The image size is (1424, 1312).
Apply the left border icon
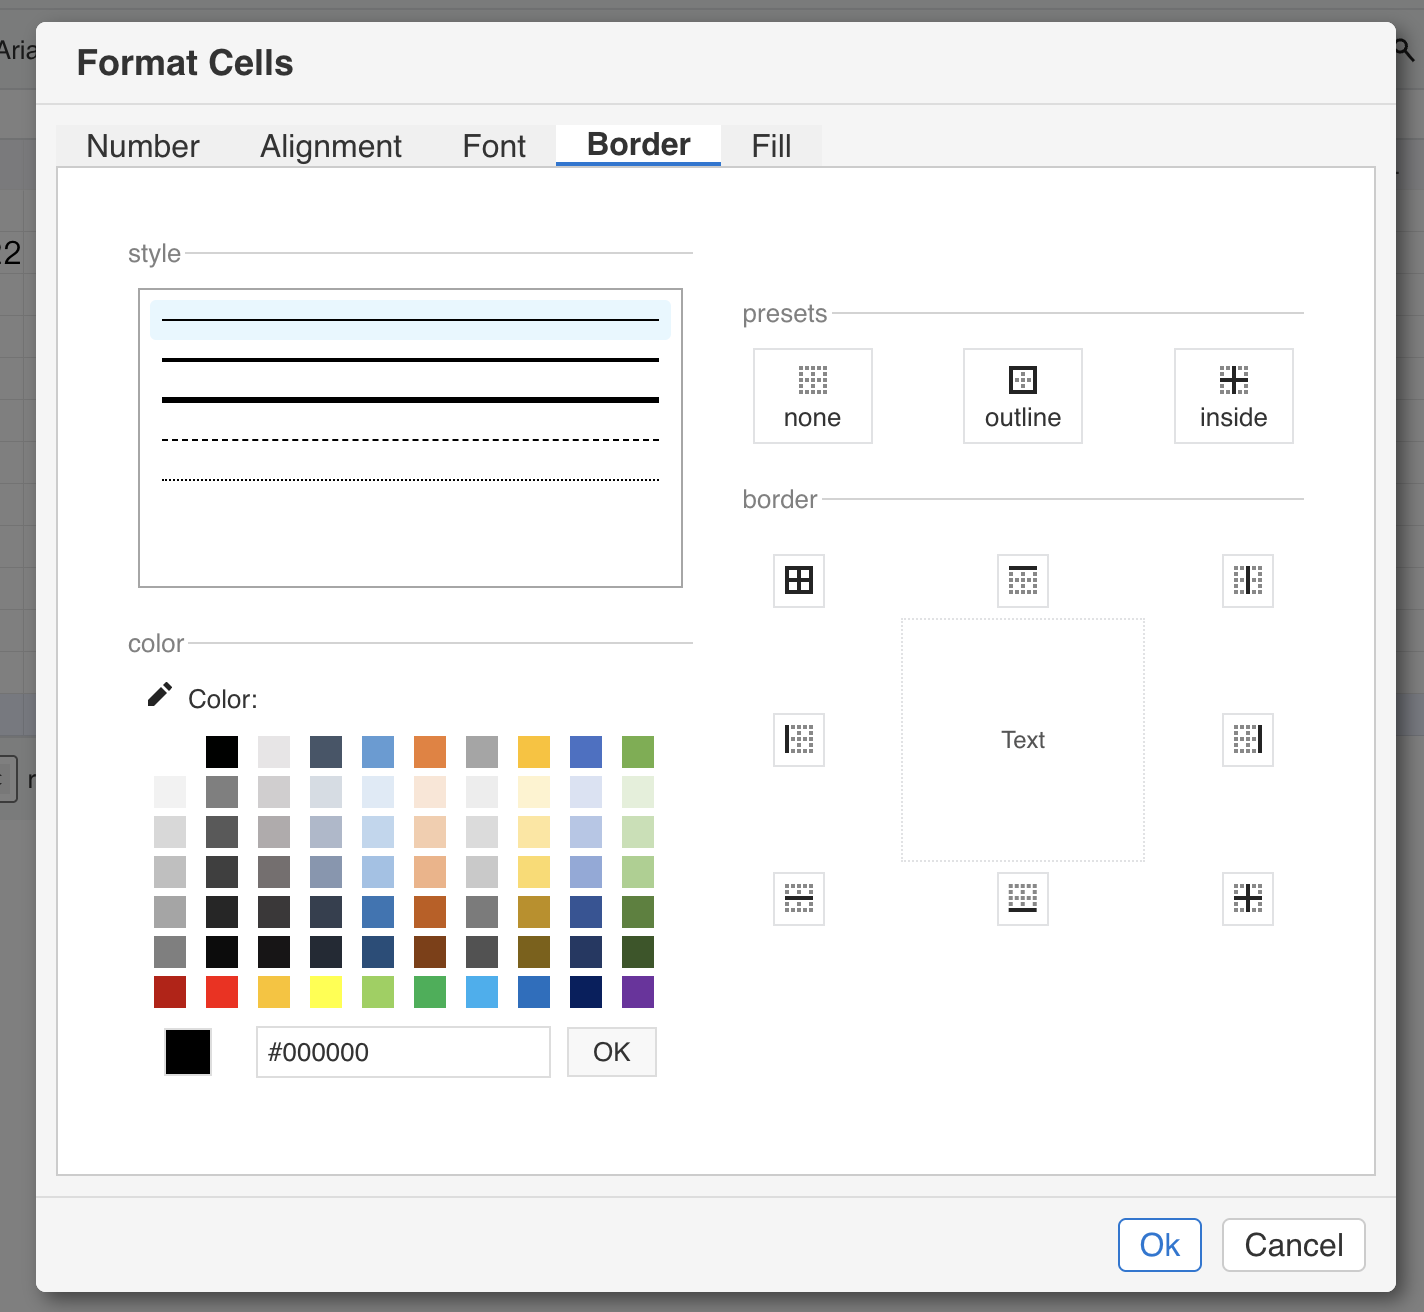798,740
